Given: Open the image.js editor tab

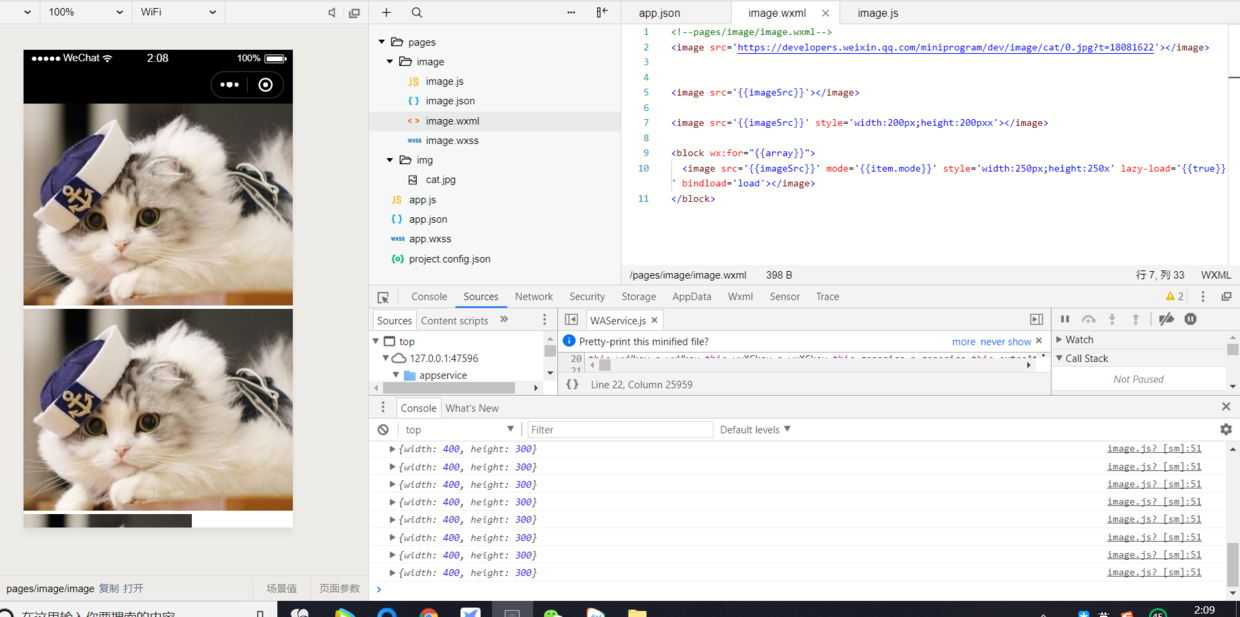Looking at the screenshot, I should [877, 13].
